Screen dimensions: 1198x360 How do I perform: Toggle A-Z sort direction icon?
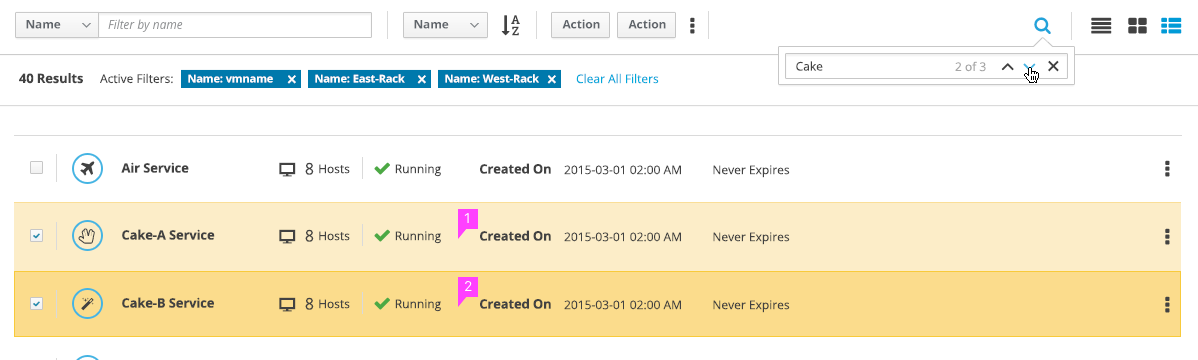(510, 25)
